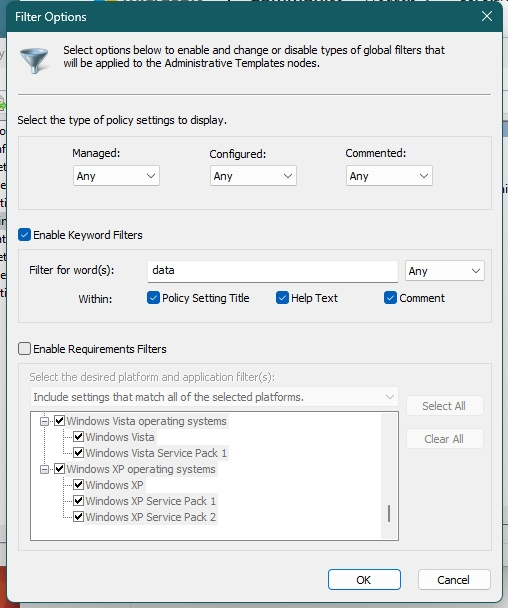Open the Include settings platform match dropdown
The height and width of the screenshot is (608, 508).
214,397
